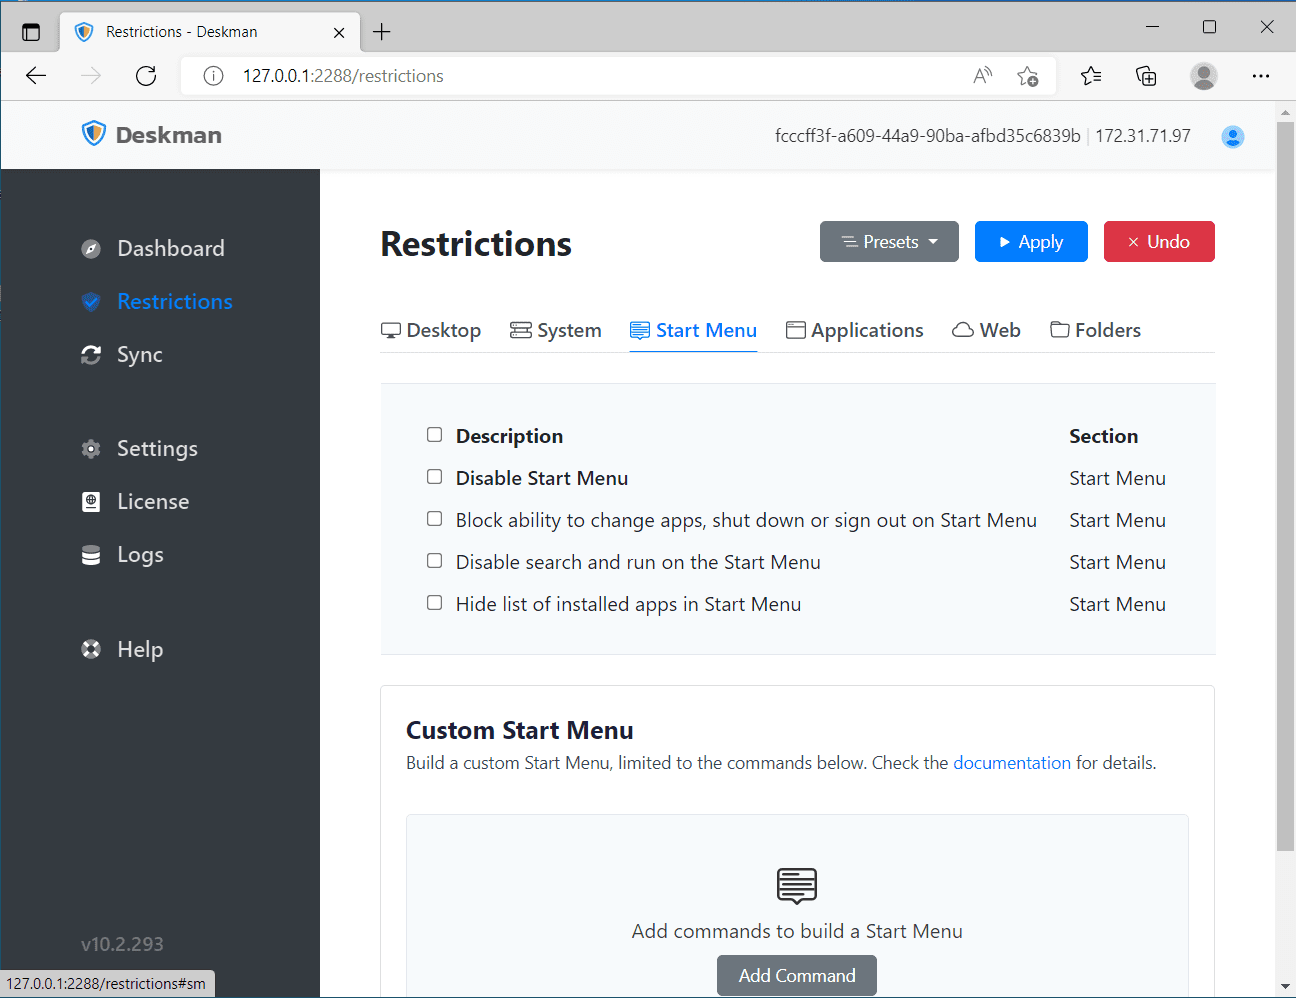Screen dimensions: 1296x998
Task: Click the scrollbar up arrow
Action: pyautogui.click(x=1285, y=112)
